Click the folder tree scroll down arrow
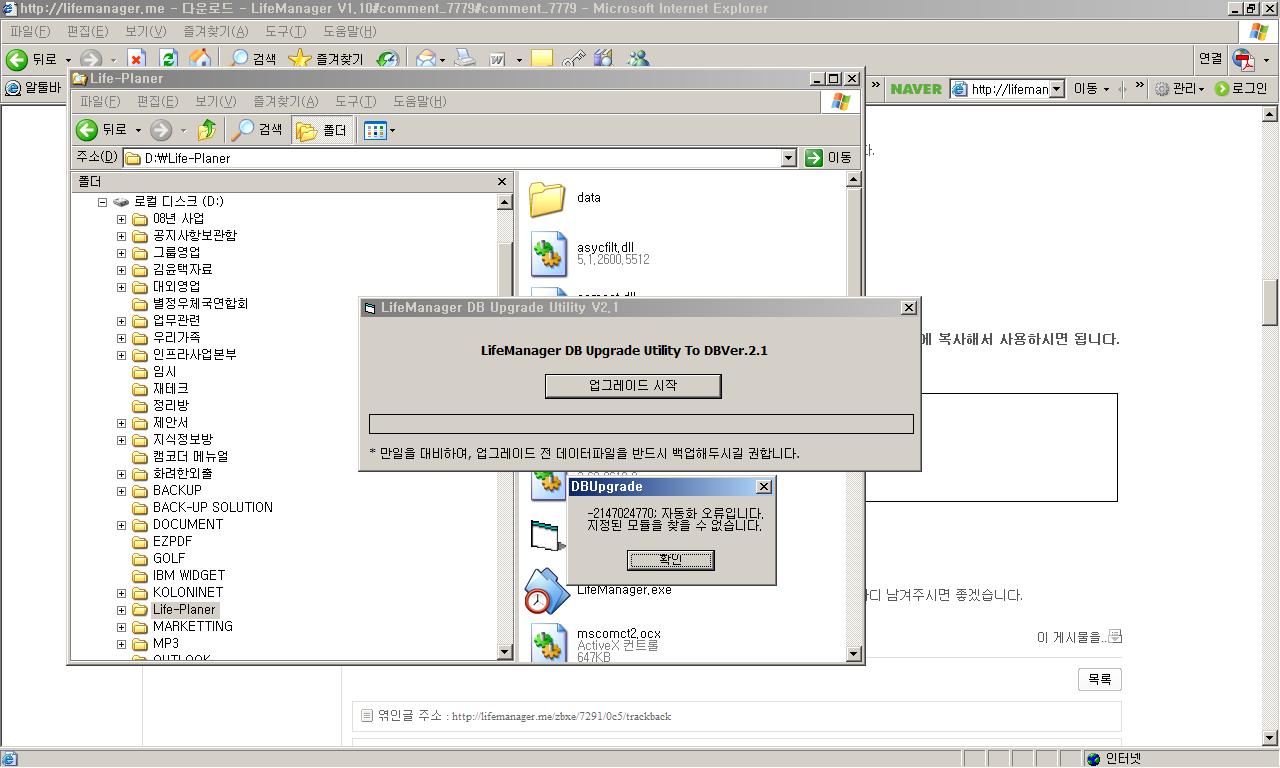 point(505,652)
